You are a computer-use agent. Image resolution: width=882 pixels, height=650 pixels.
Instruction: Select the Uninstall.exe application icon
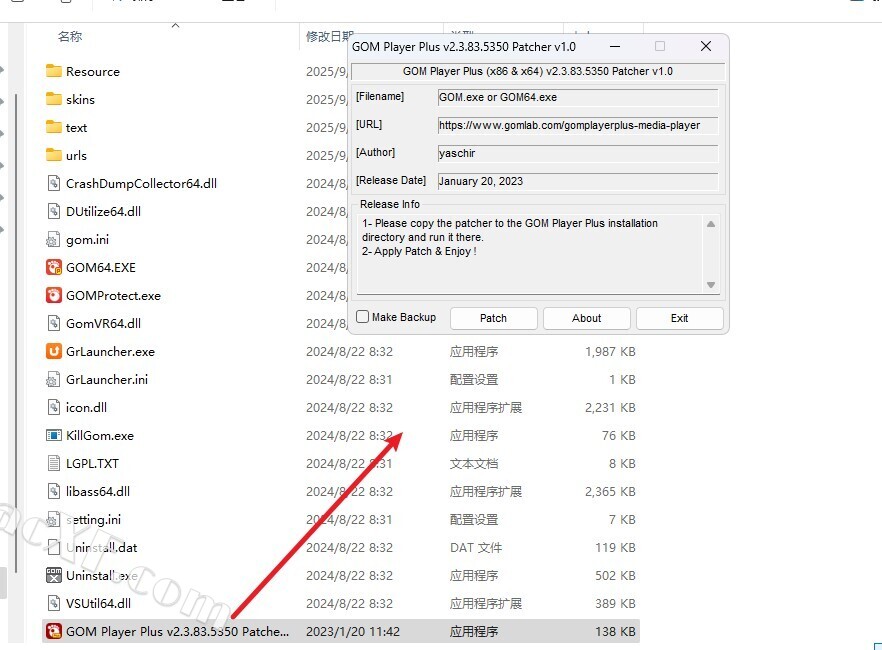pyautogui.click(x=53, y=575)
